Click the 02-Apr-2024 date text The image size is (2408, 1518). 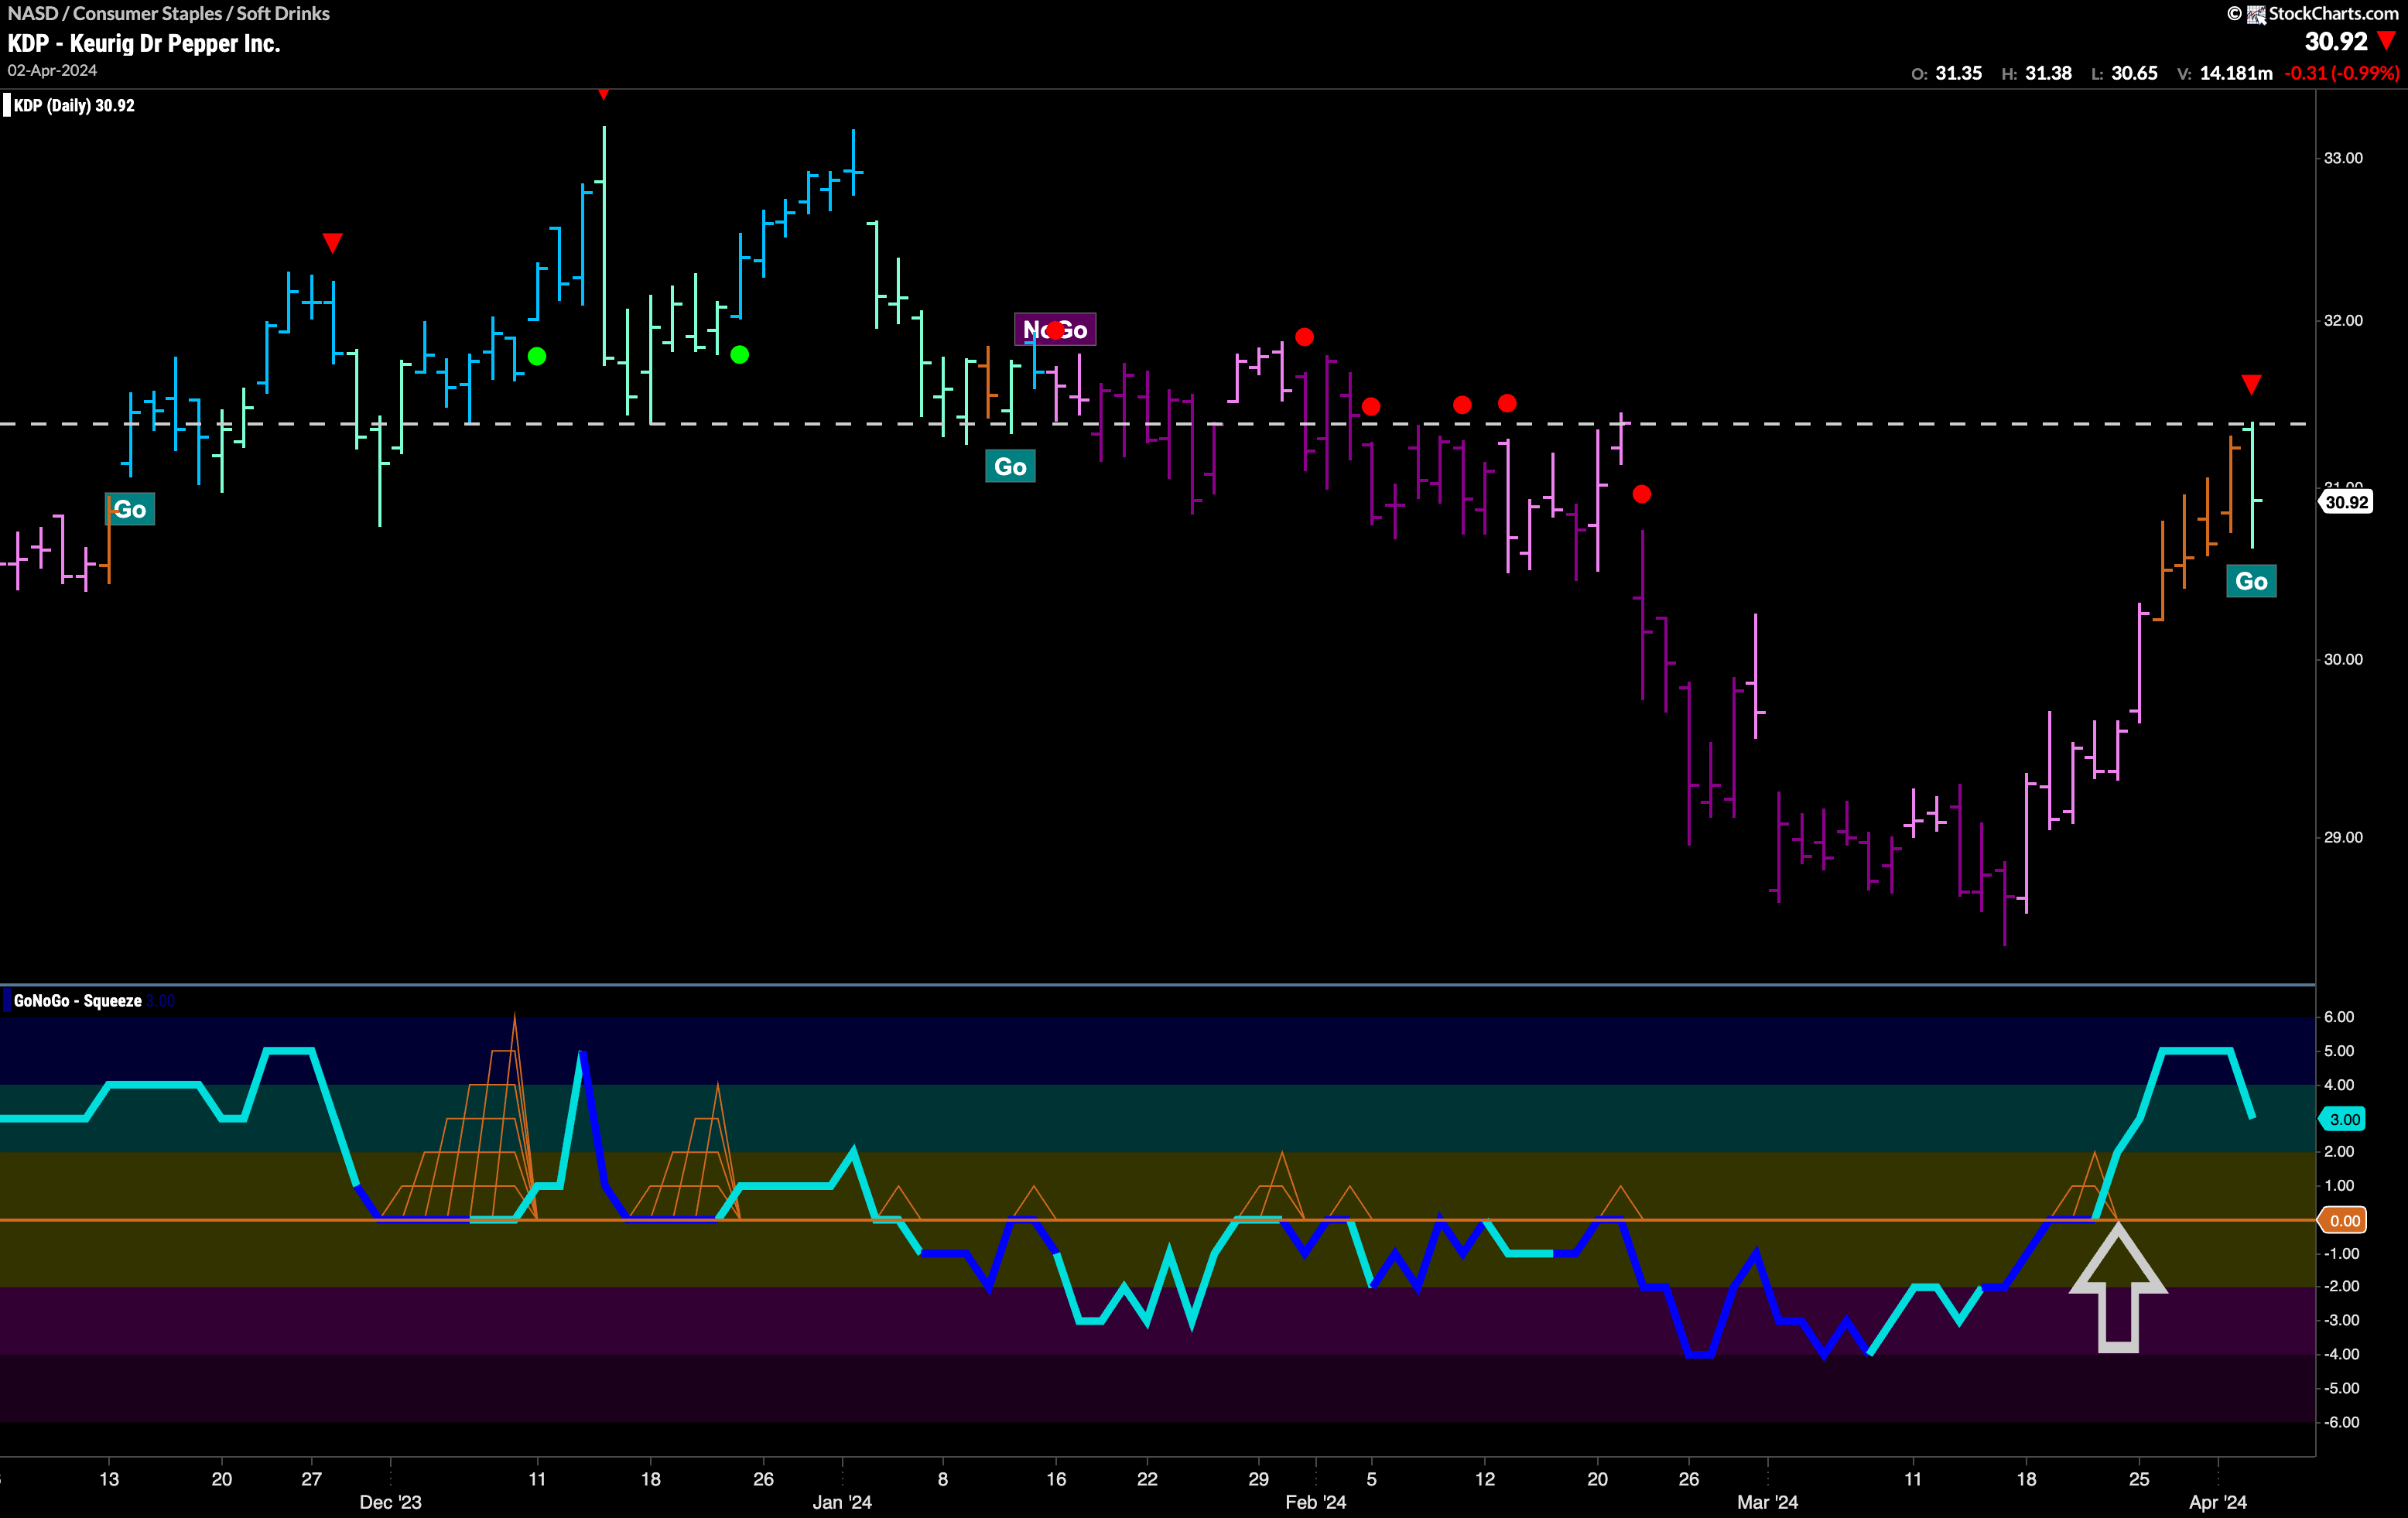(x=53, y=70)
